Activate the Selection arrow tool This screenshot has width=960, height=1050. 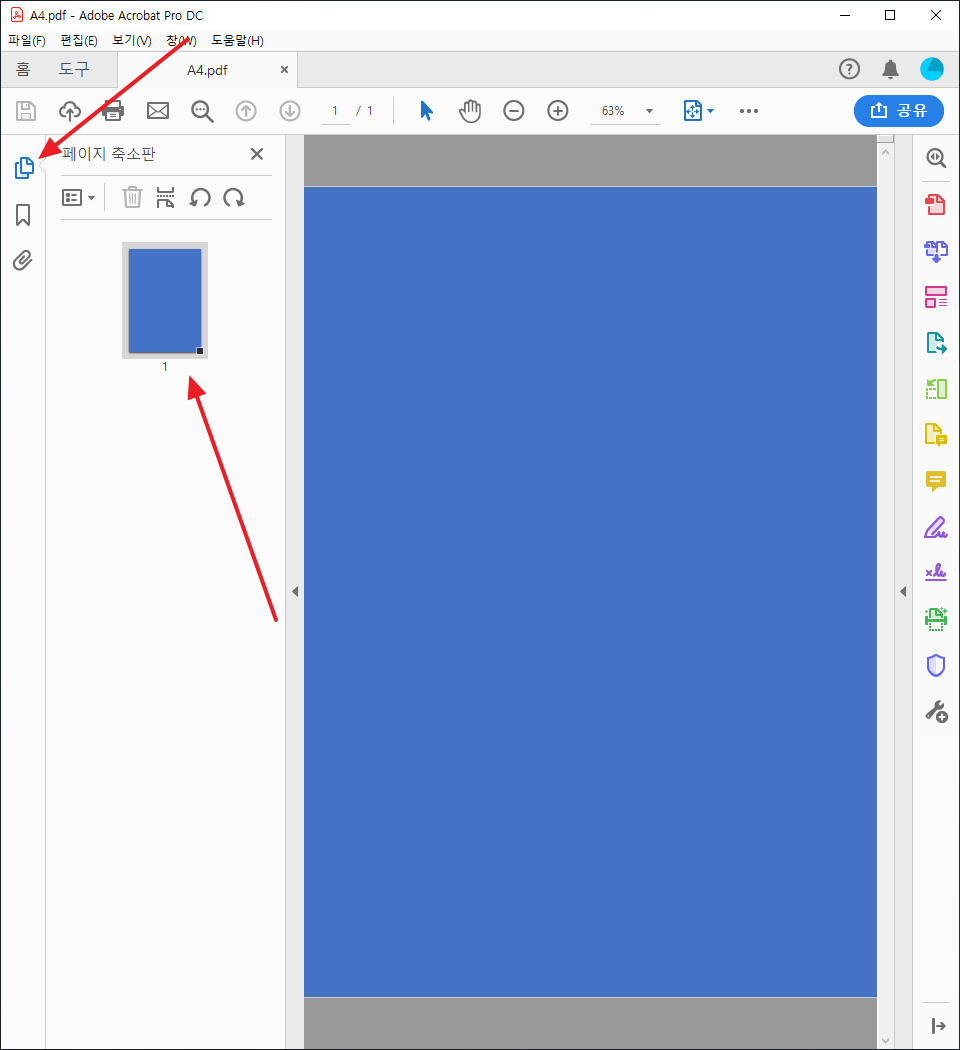pyautogui.click(x=426, y=110)
